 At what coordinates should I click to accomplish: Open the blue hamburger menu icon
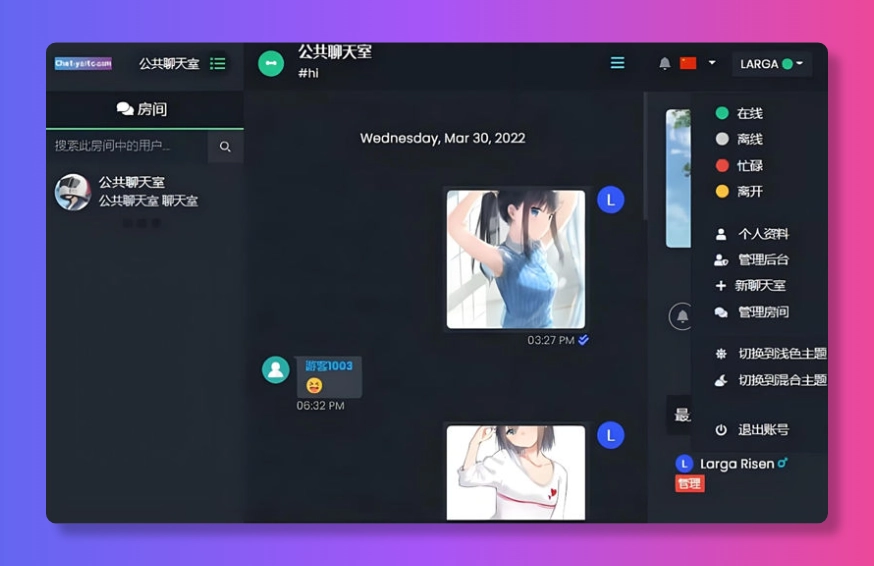617,62
